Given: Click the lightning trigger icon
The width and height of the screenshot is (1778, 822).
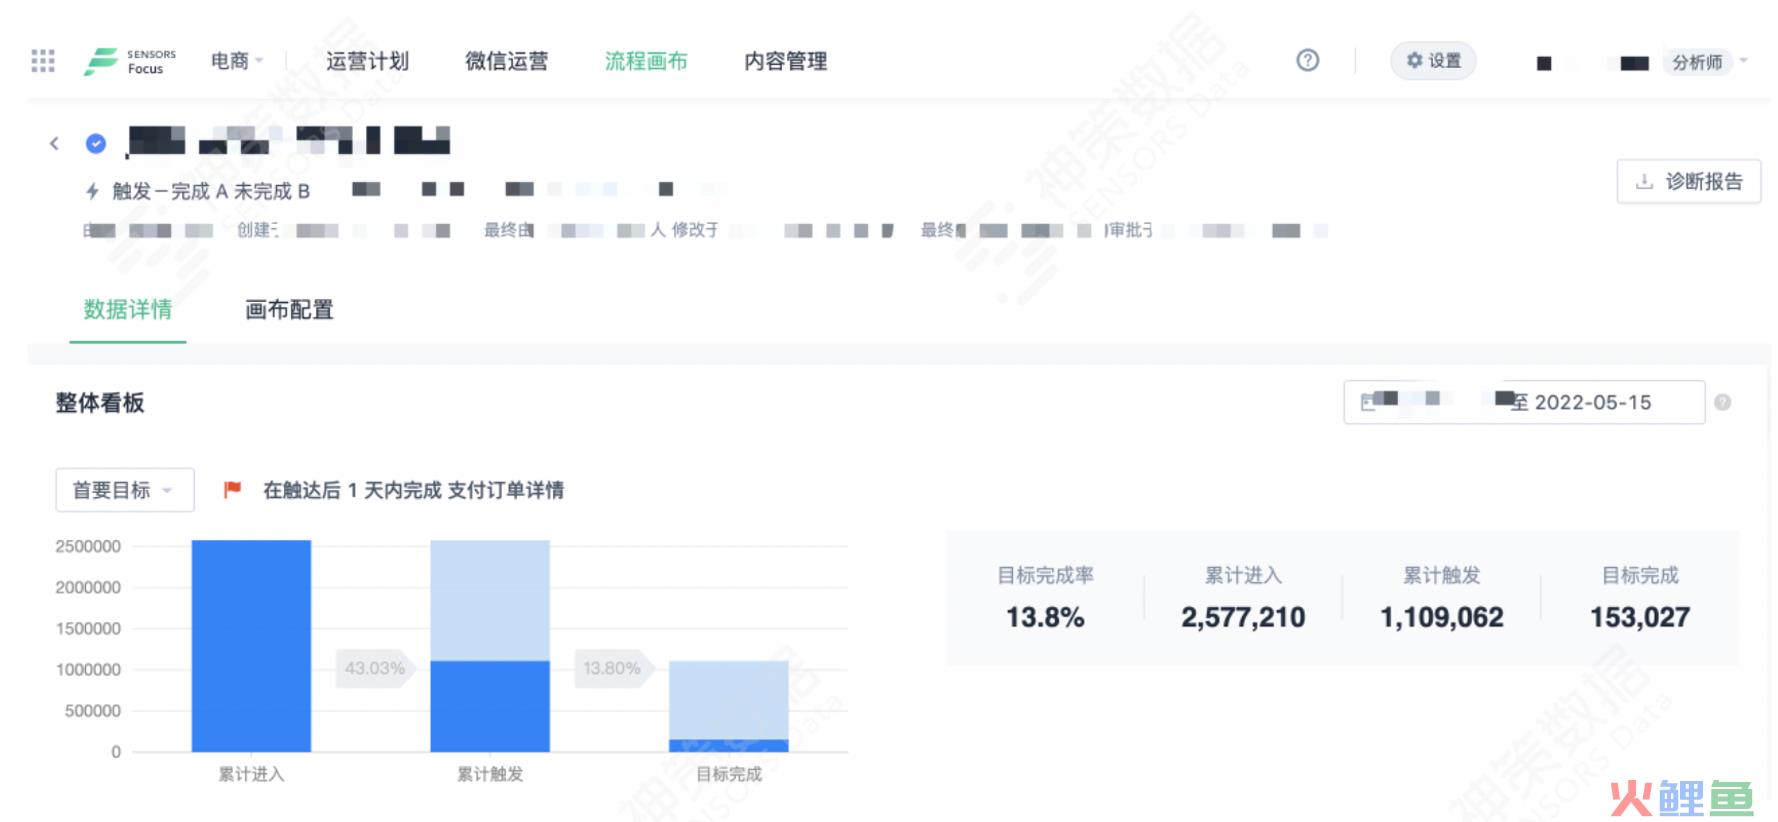Looking at the screenshot, I should click(92, 190).
